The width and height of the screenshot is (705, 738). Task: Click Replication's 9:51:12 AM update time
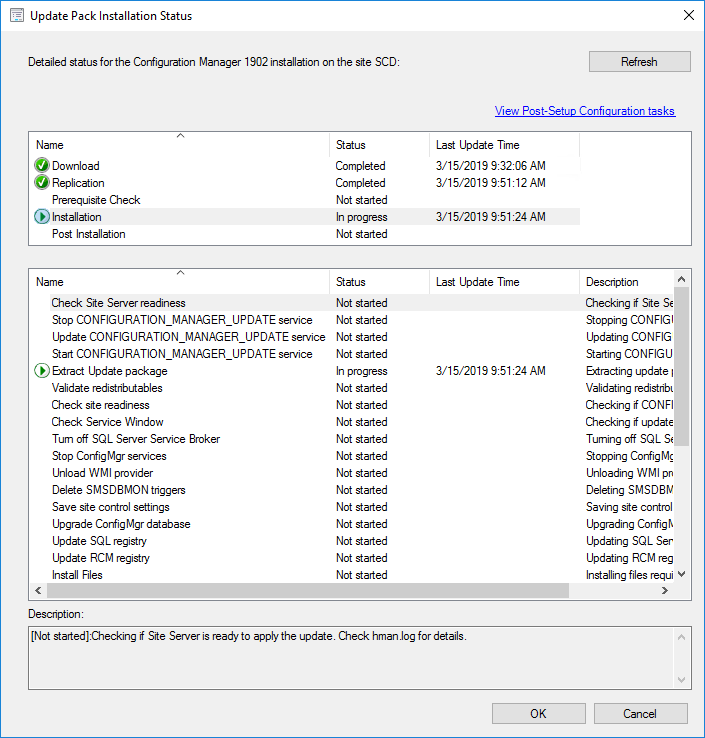pos(490,183)
